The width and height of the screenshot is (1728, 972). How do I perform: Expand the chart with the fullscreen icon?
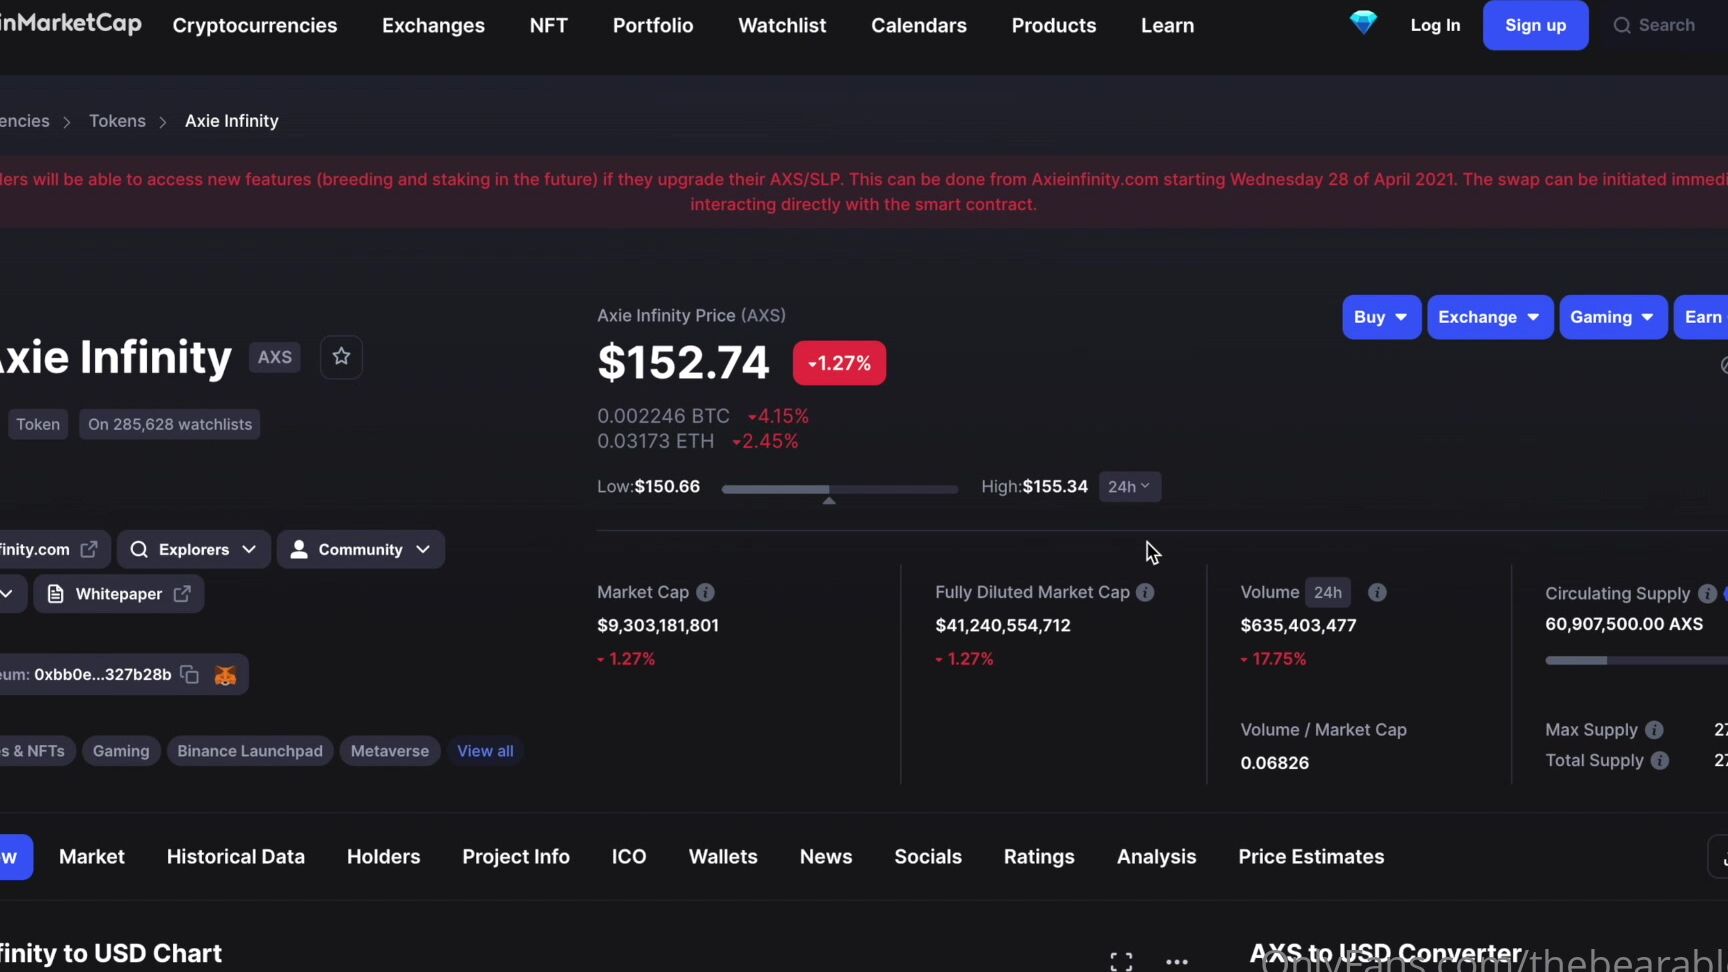(x=1119, y=960)
